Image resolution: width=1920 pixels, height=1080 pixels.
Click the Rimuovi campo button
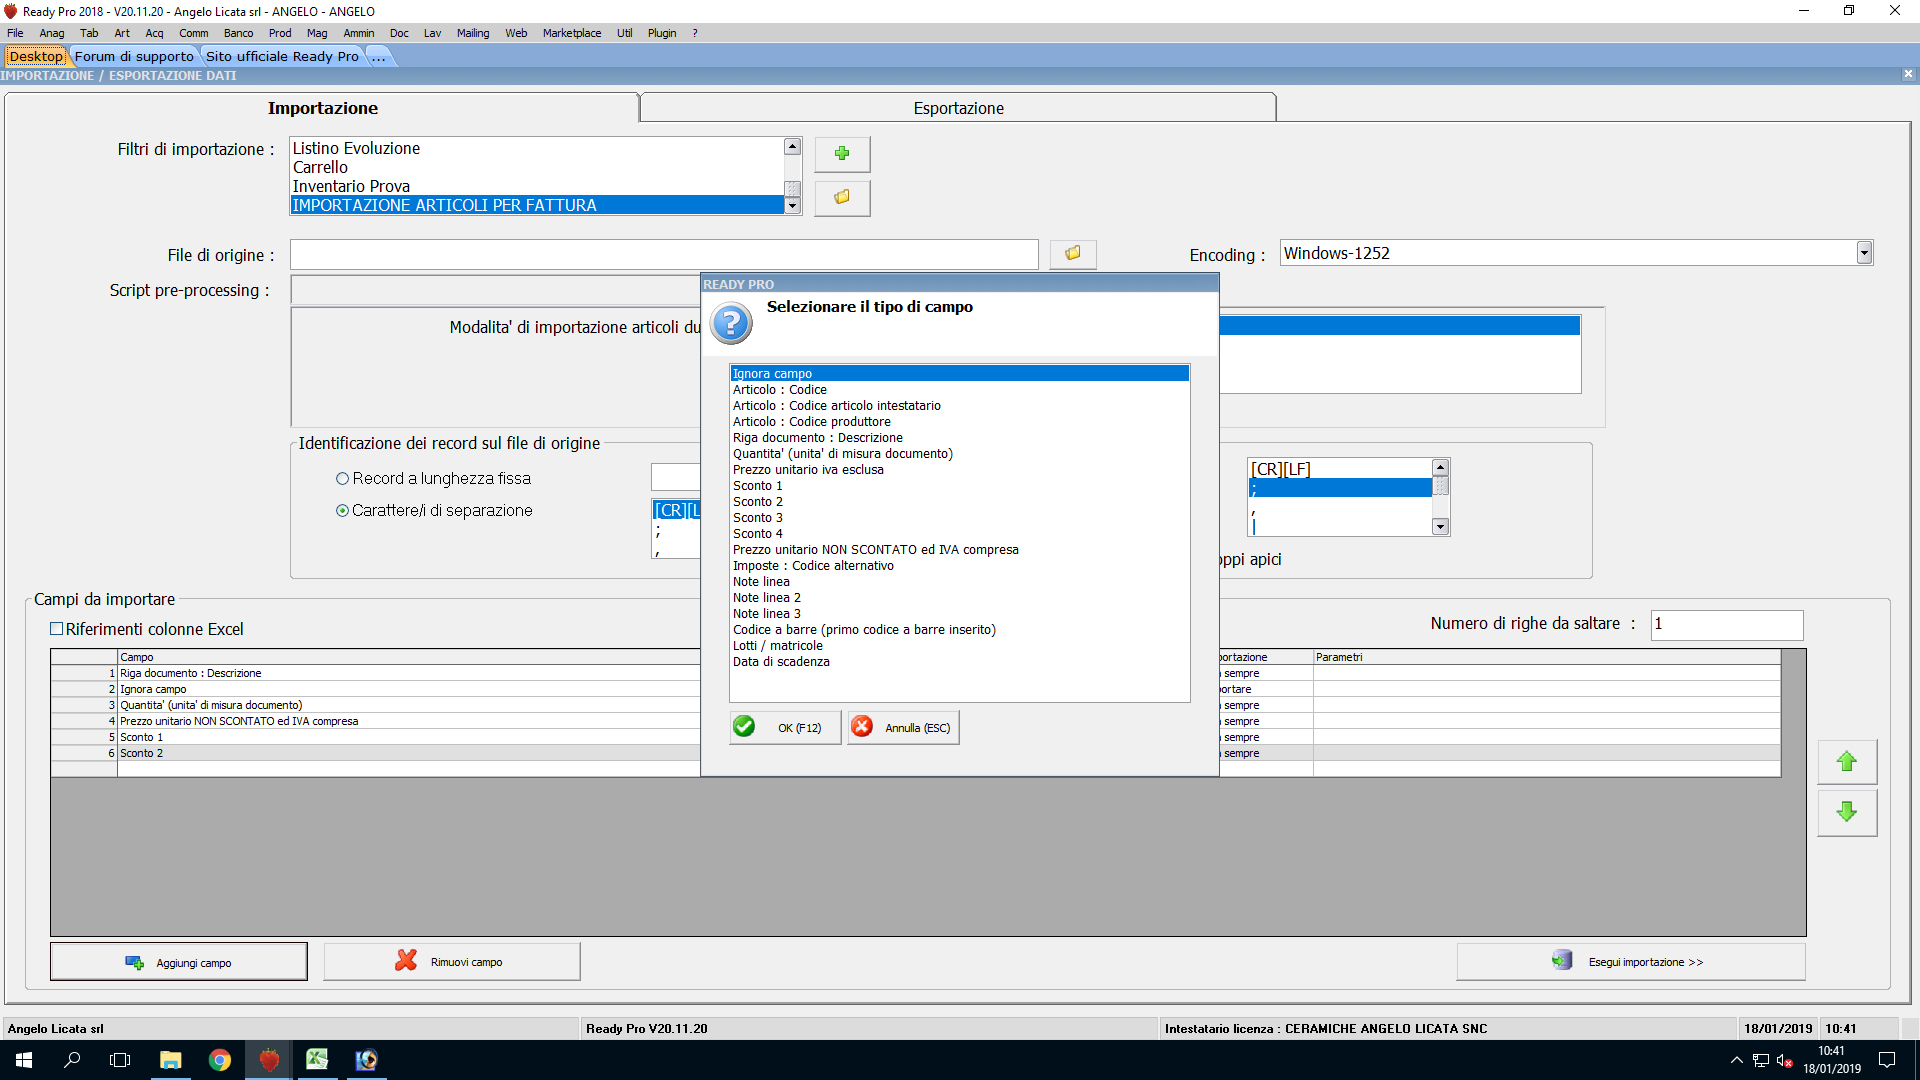452,962
